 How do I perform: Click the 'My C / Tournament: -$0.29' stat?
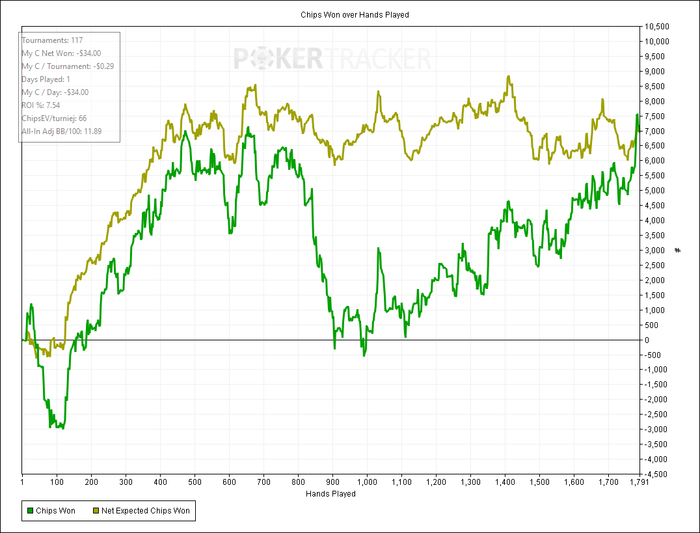click(x=68, y=66)
